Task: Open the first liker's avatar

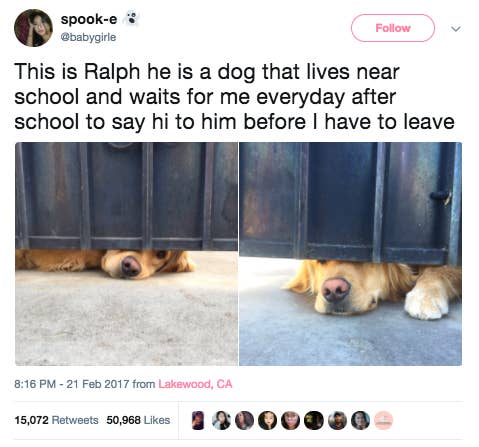Action: (199, 420)
